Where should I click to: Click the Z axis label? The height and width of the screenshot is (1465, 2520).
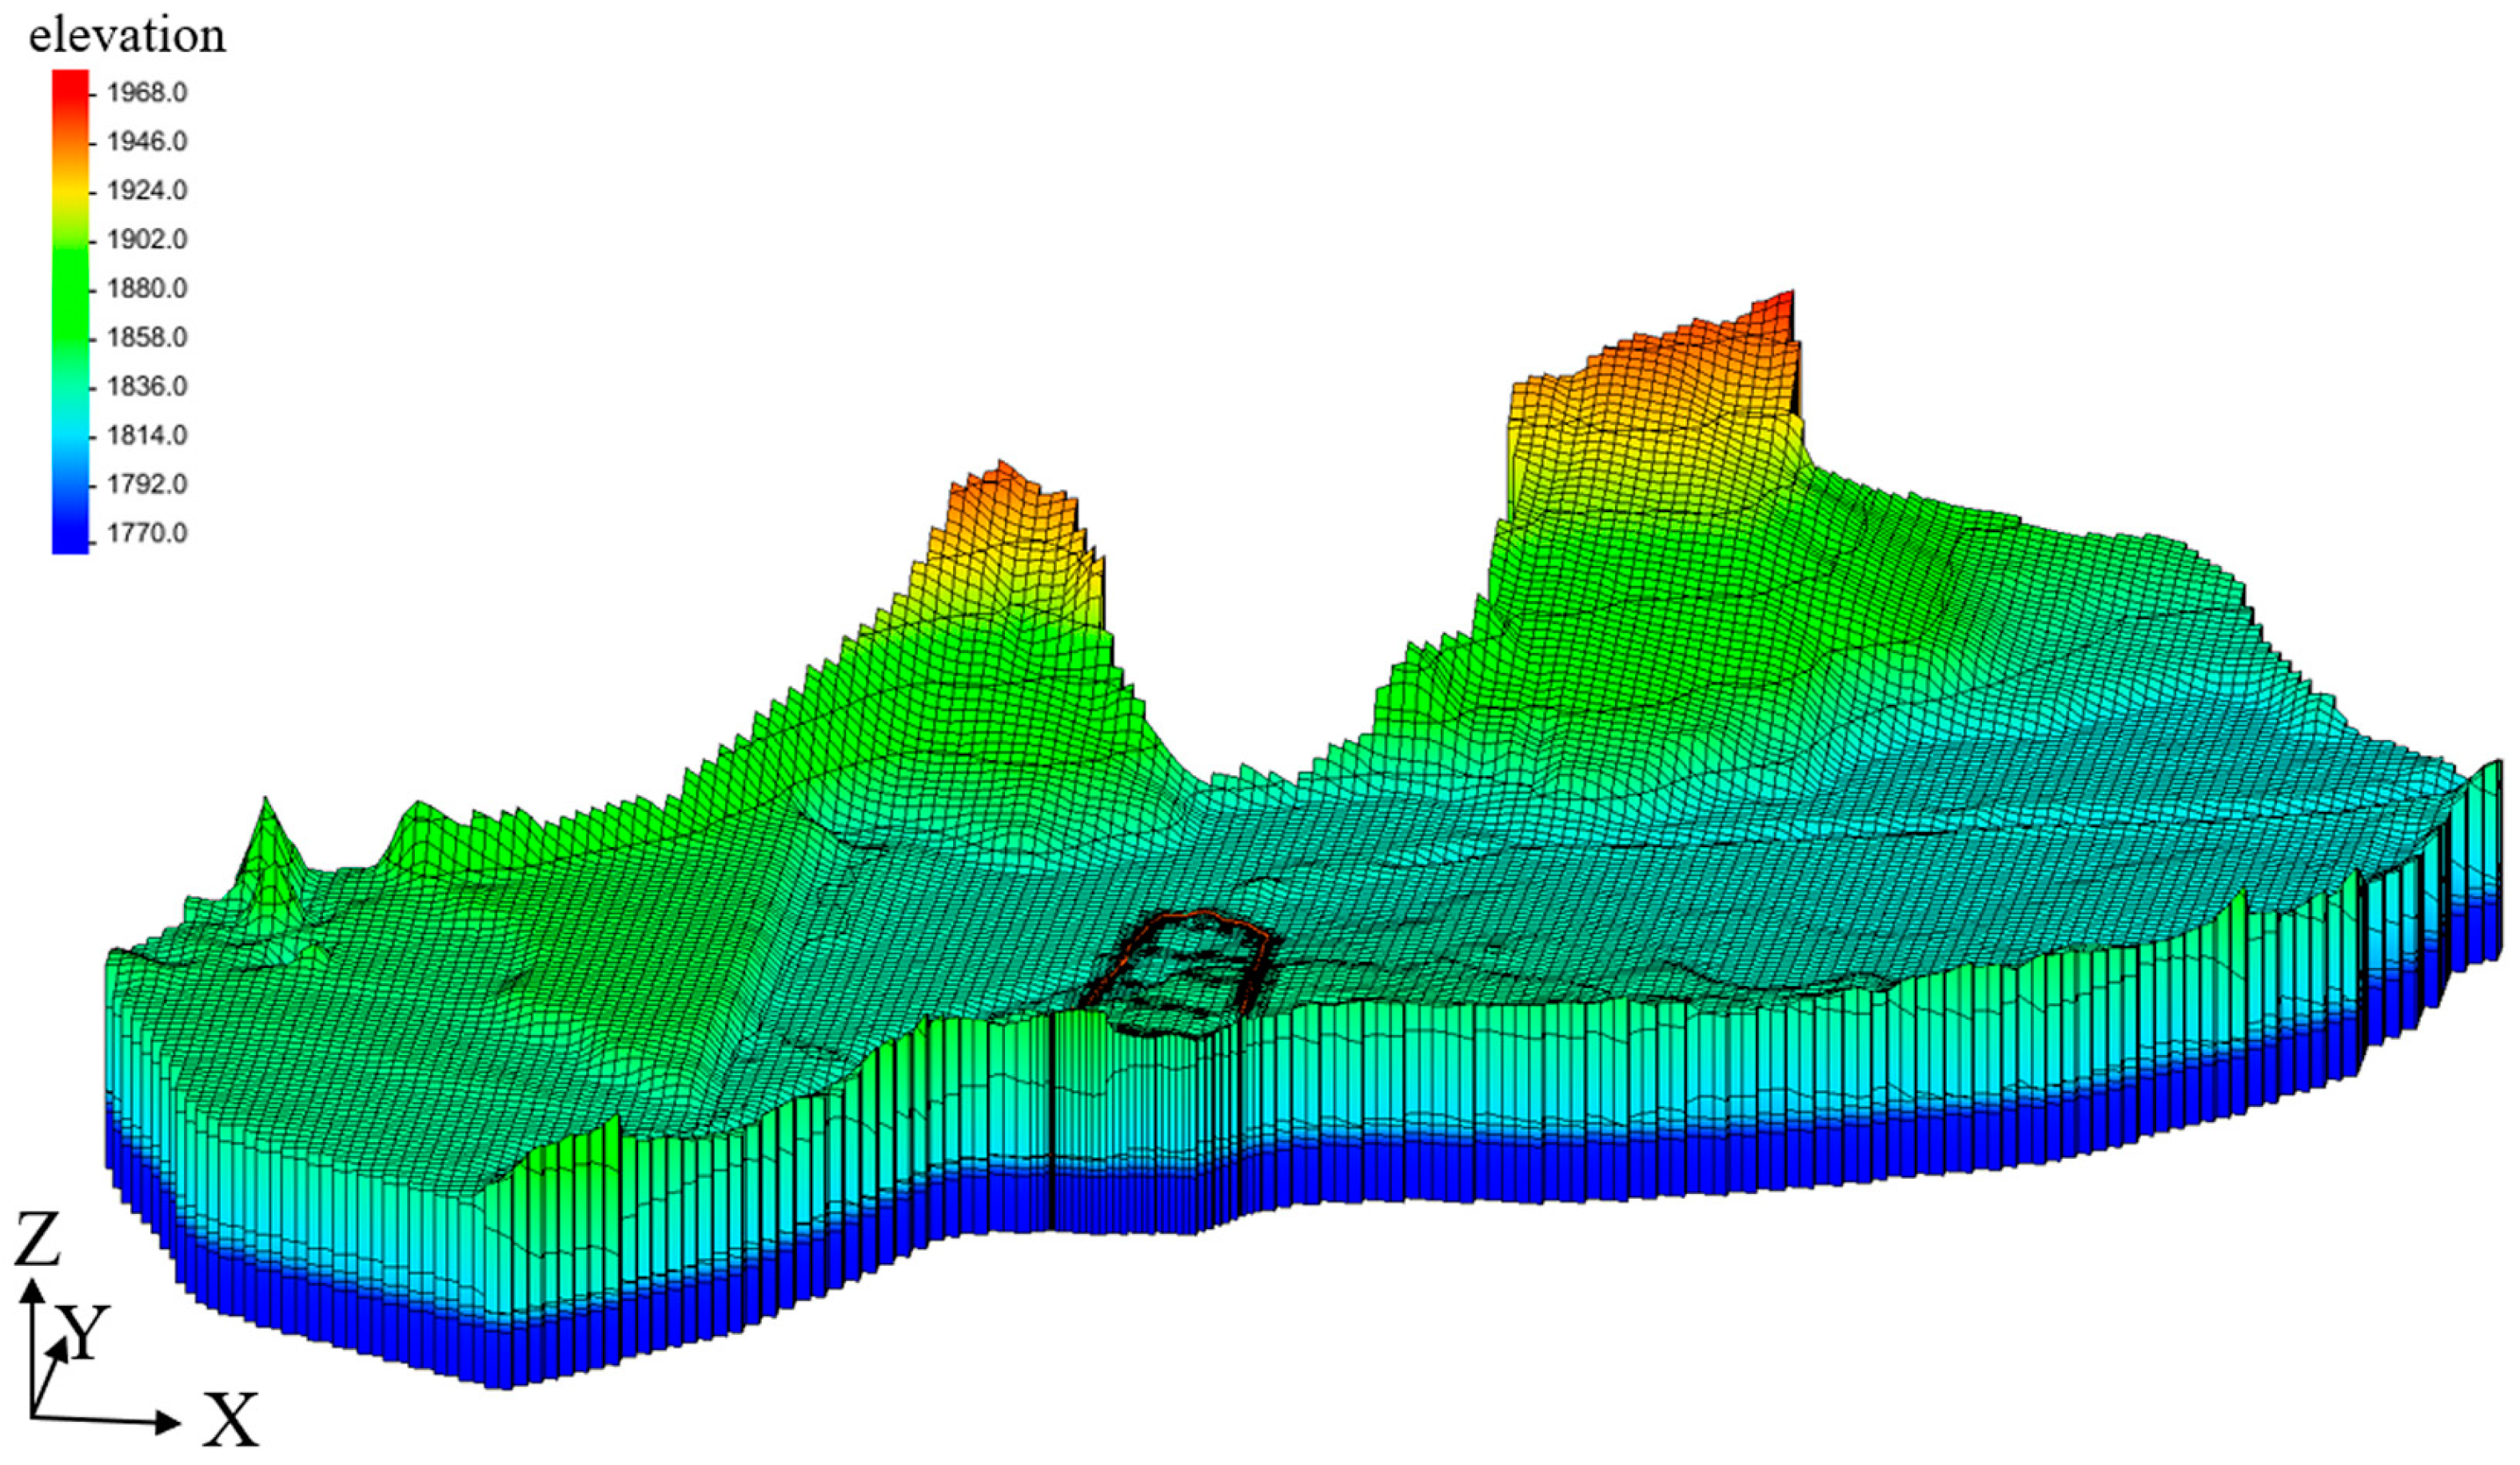click(x=38, y=1240)
